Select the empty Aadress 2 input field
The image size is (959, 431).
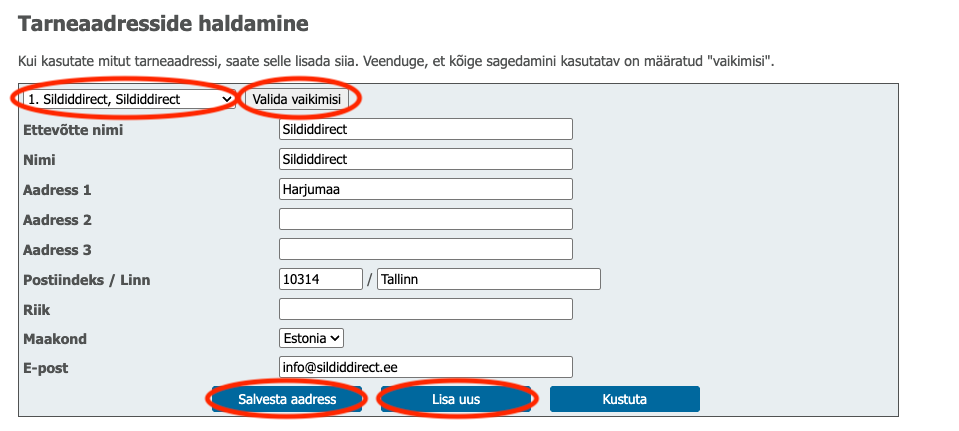425,219
